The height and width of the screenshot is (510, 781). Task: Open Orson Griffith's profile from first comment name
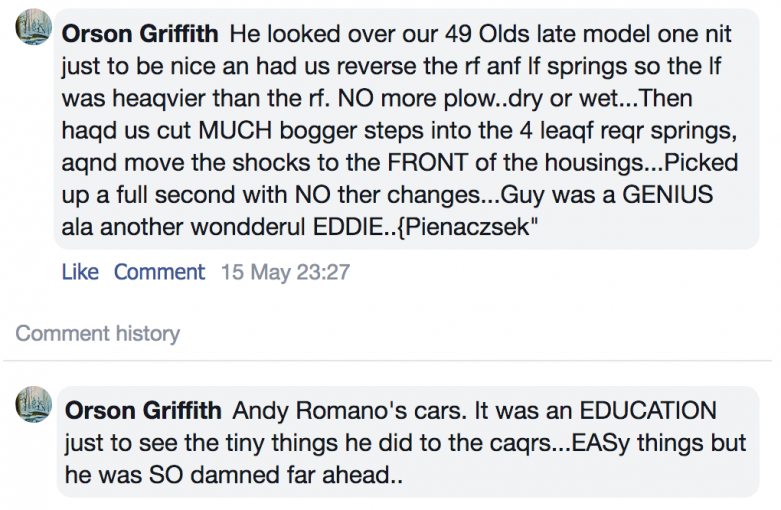point(140,34)
